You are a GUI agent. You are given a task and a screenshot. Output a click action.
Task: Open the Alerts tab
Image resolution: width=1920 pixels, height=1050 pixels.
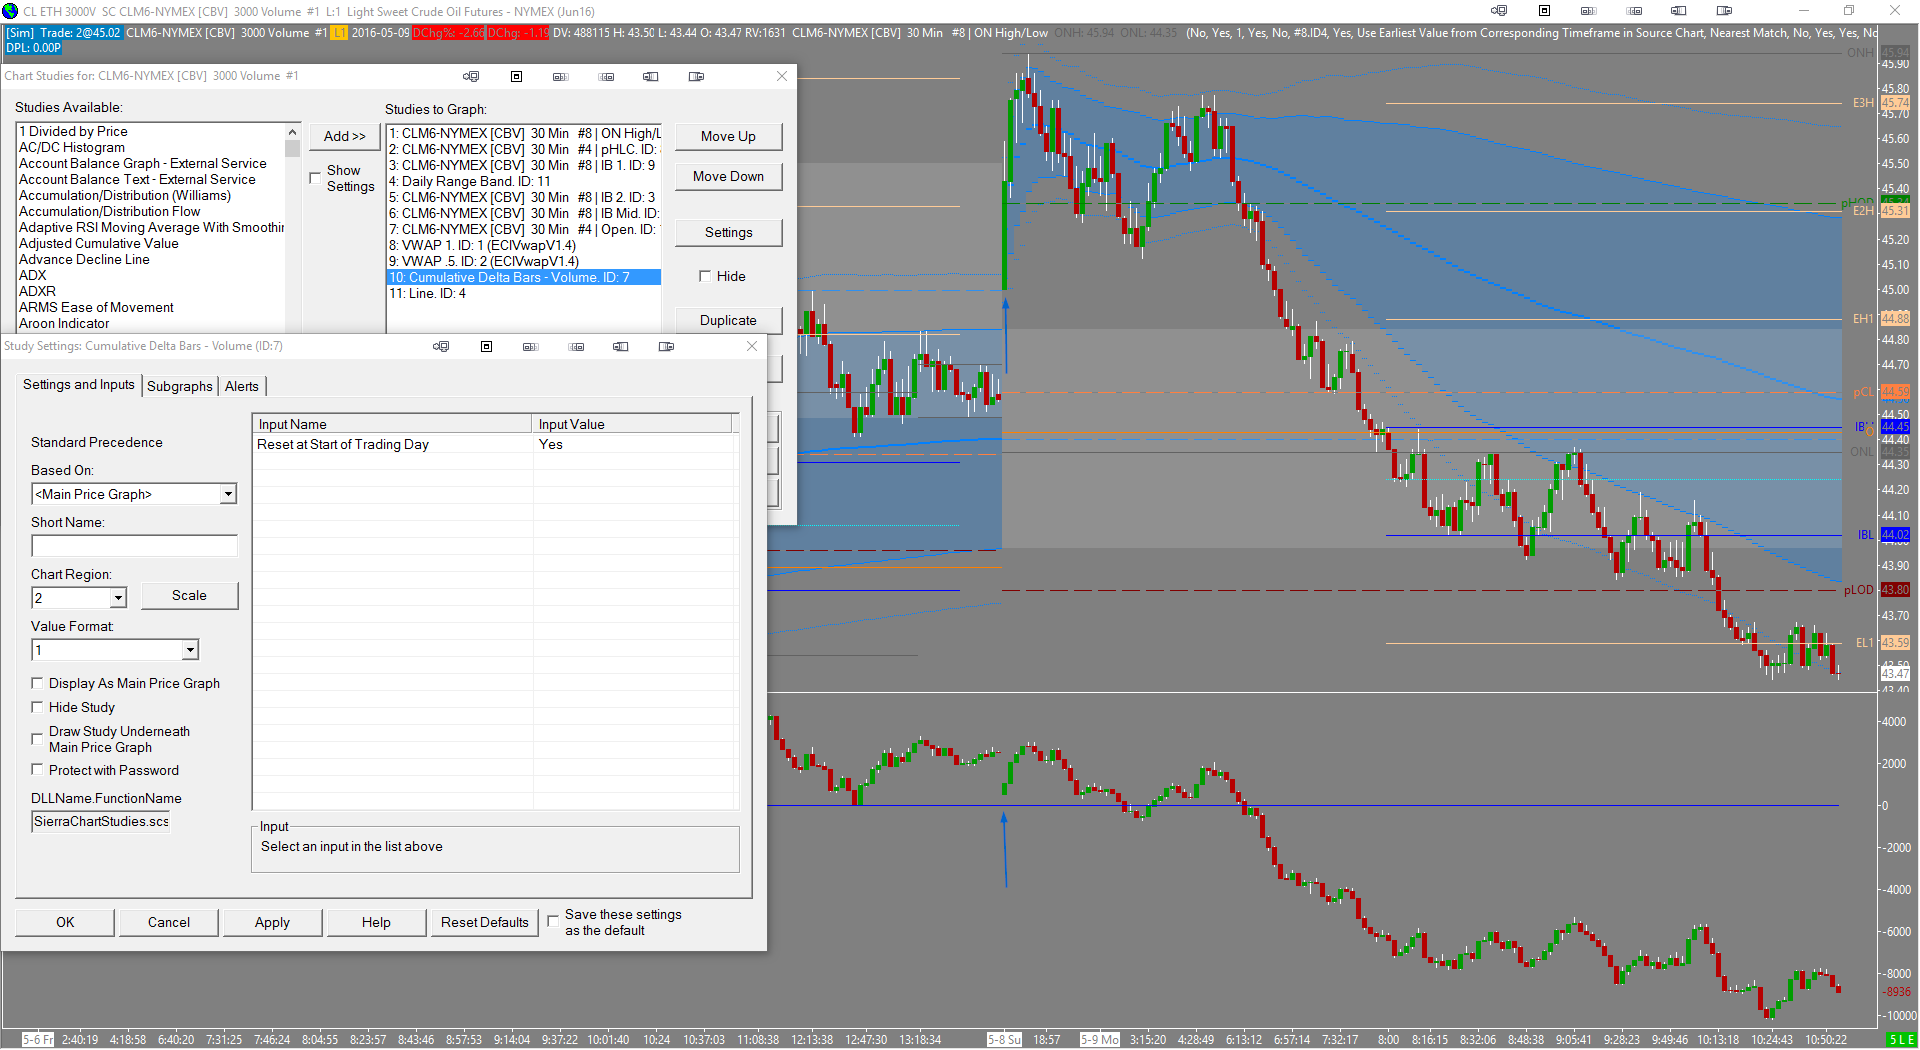[x=241, y=386]
